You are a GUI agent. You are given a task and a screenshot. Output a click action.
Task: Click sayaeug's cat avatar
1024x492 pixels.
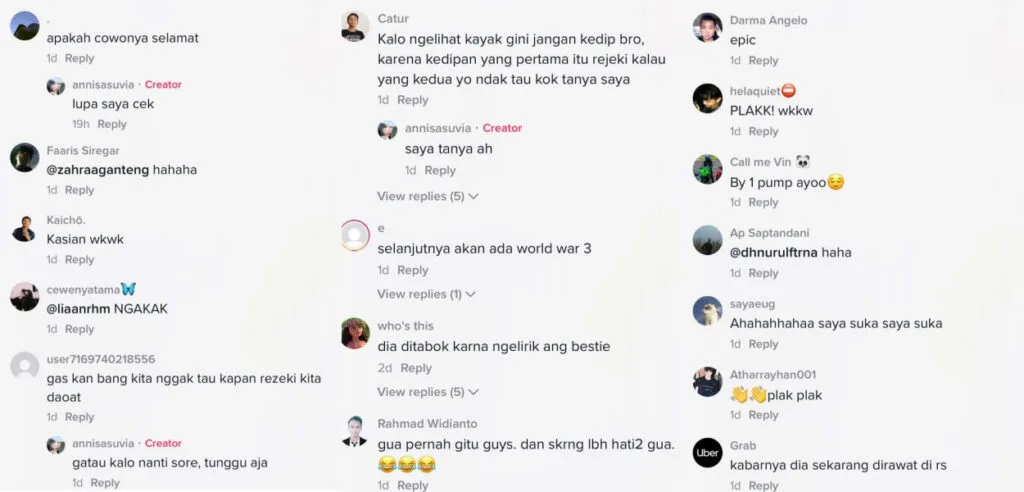pos(707,311)
